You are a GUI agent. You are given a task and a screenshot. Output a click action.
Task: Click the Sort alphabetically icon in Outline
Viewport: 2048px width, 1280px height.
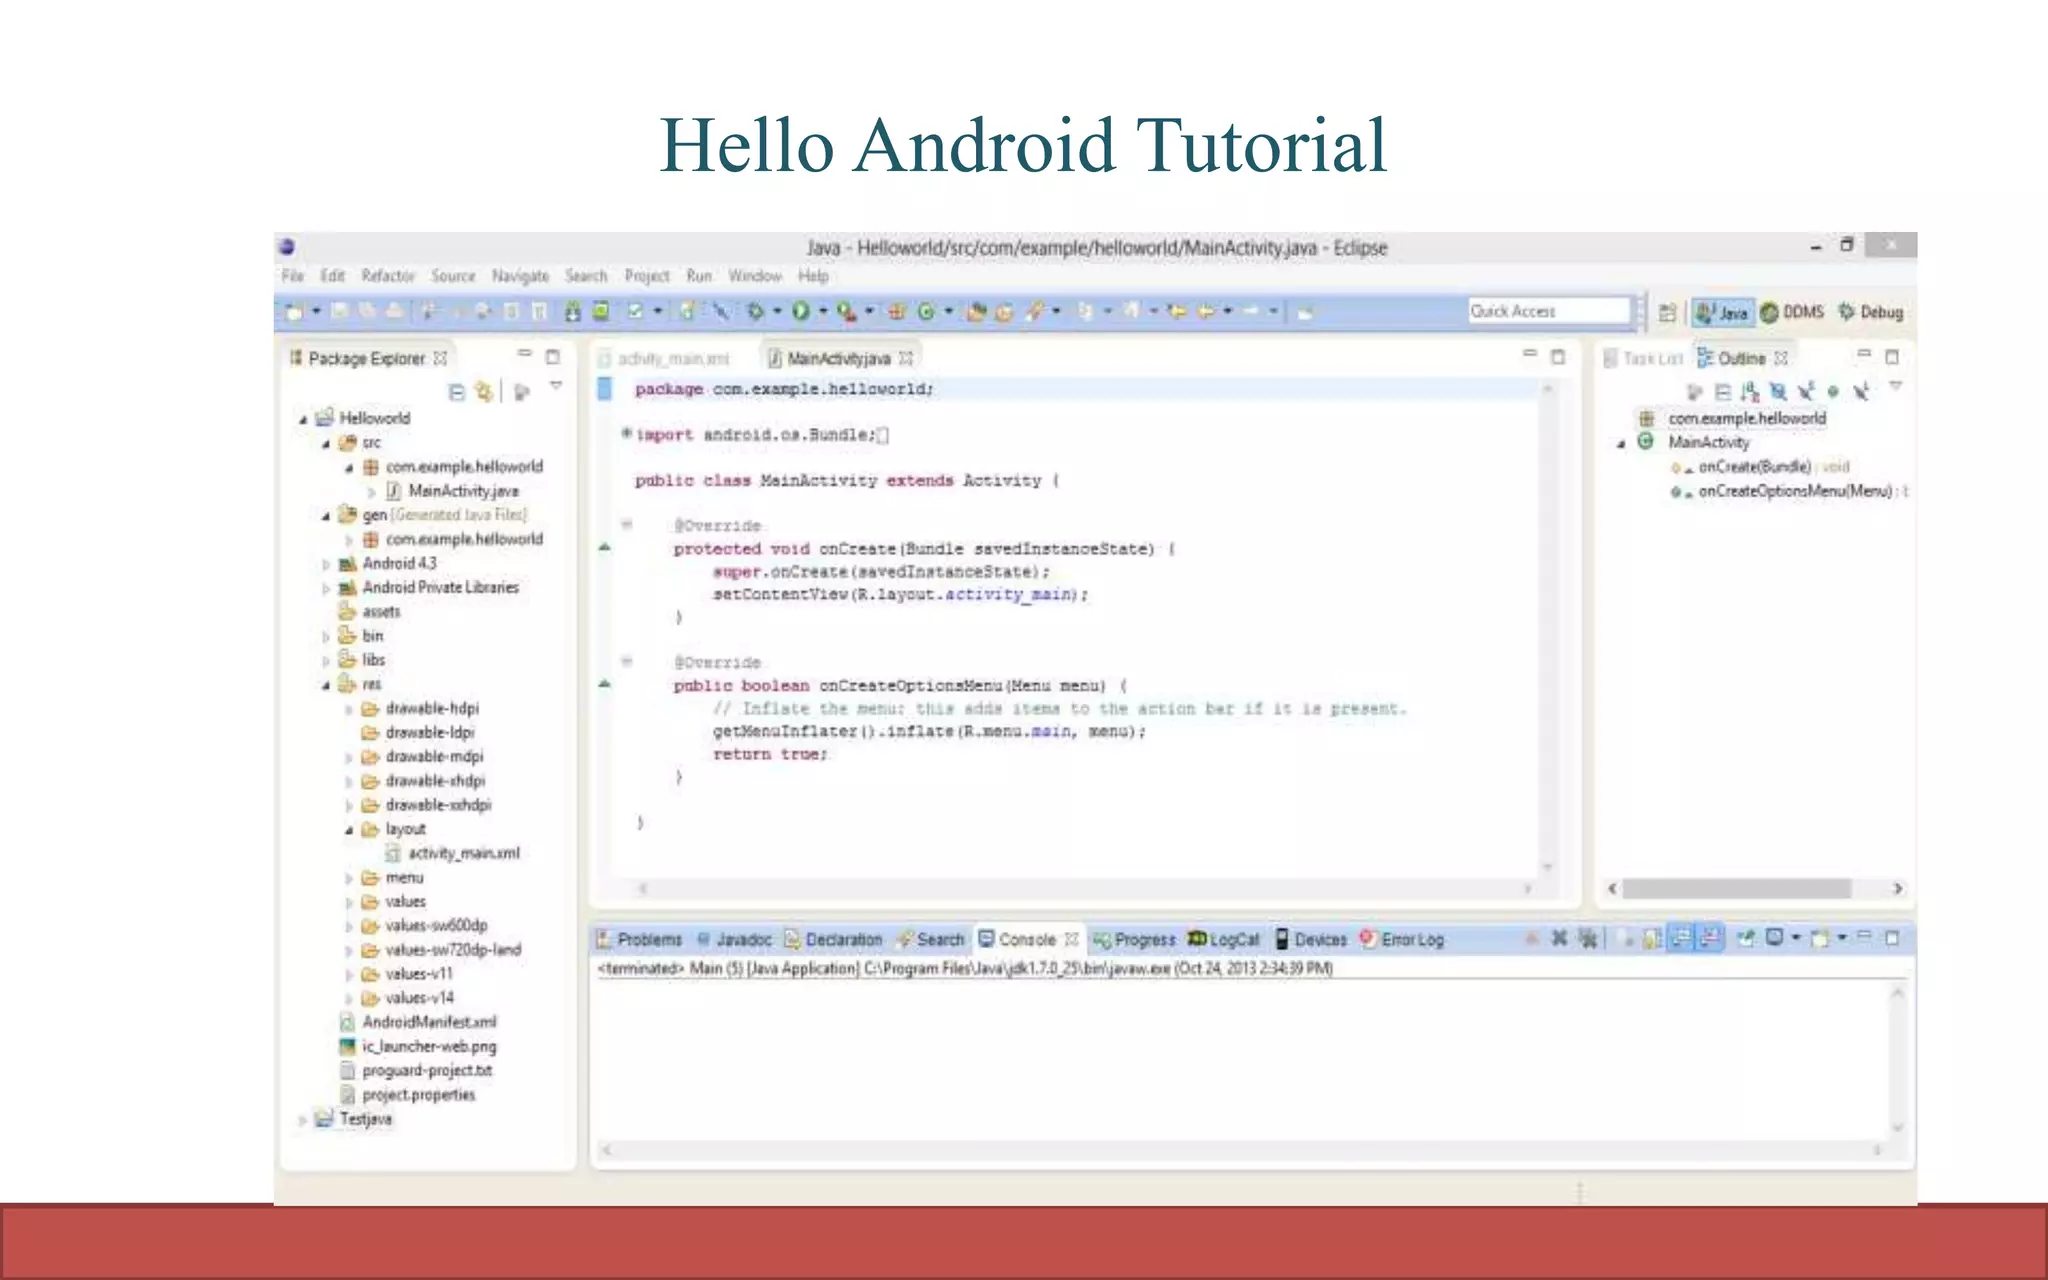tap(1750, 392)
